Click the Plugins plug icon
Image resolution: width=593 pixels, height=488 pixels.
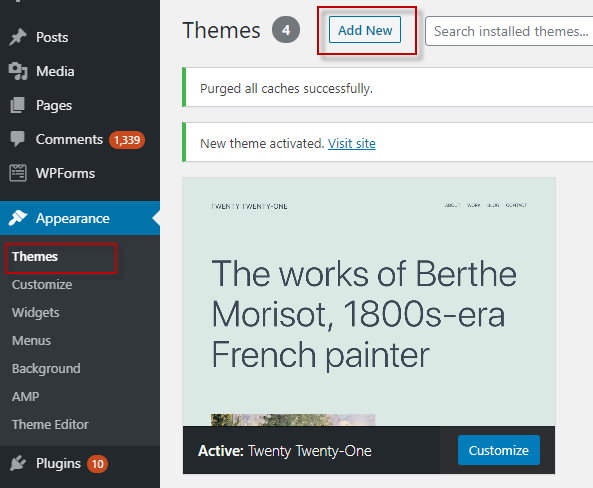tap(18, 463)
